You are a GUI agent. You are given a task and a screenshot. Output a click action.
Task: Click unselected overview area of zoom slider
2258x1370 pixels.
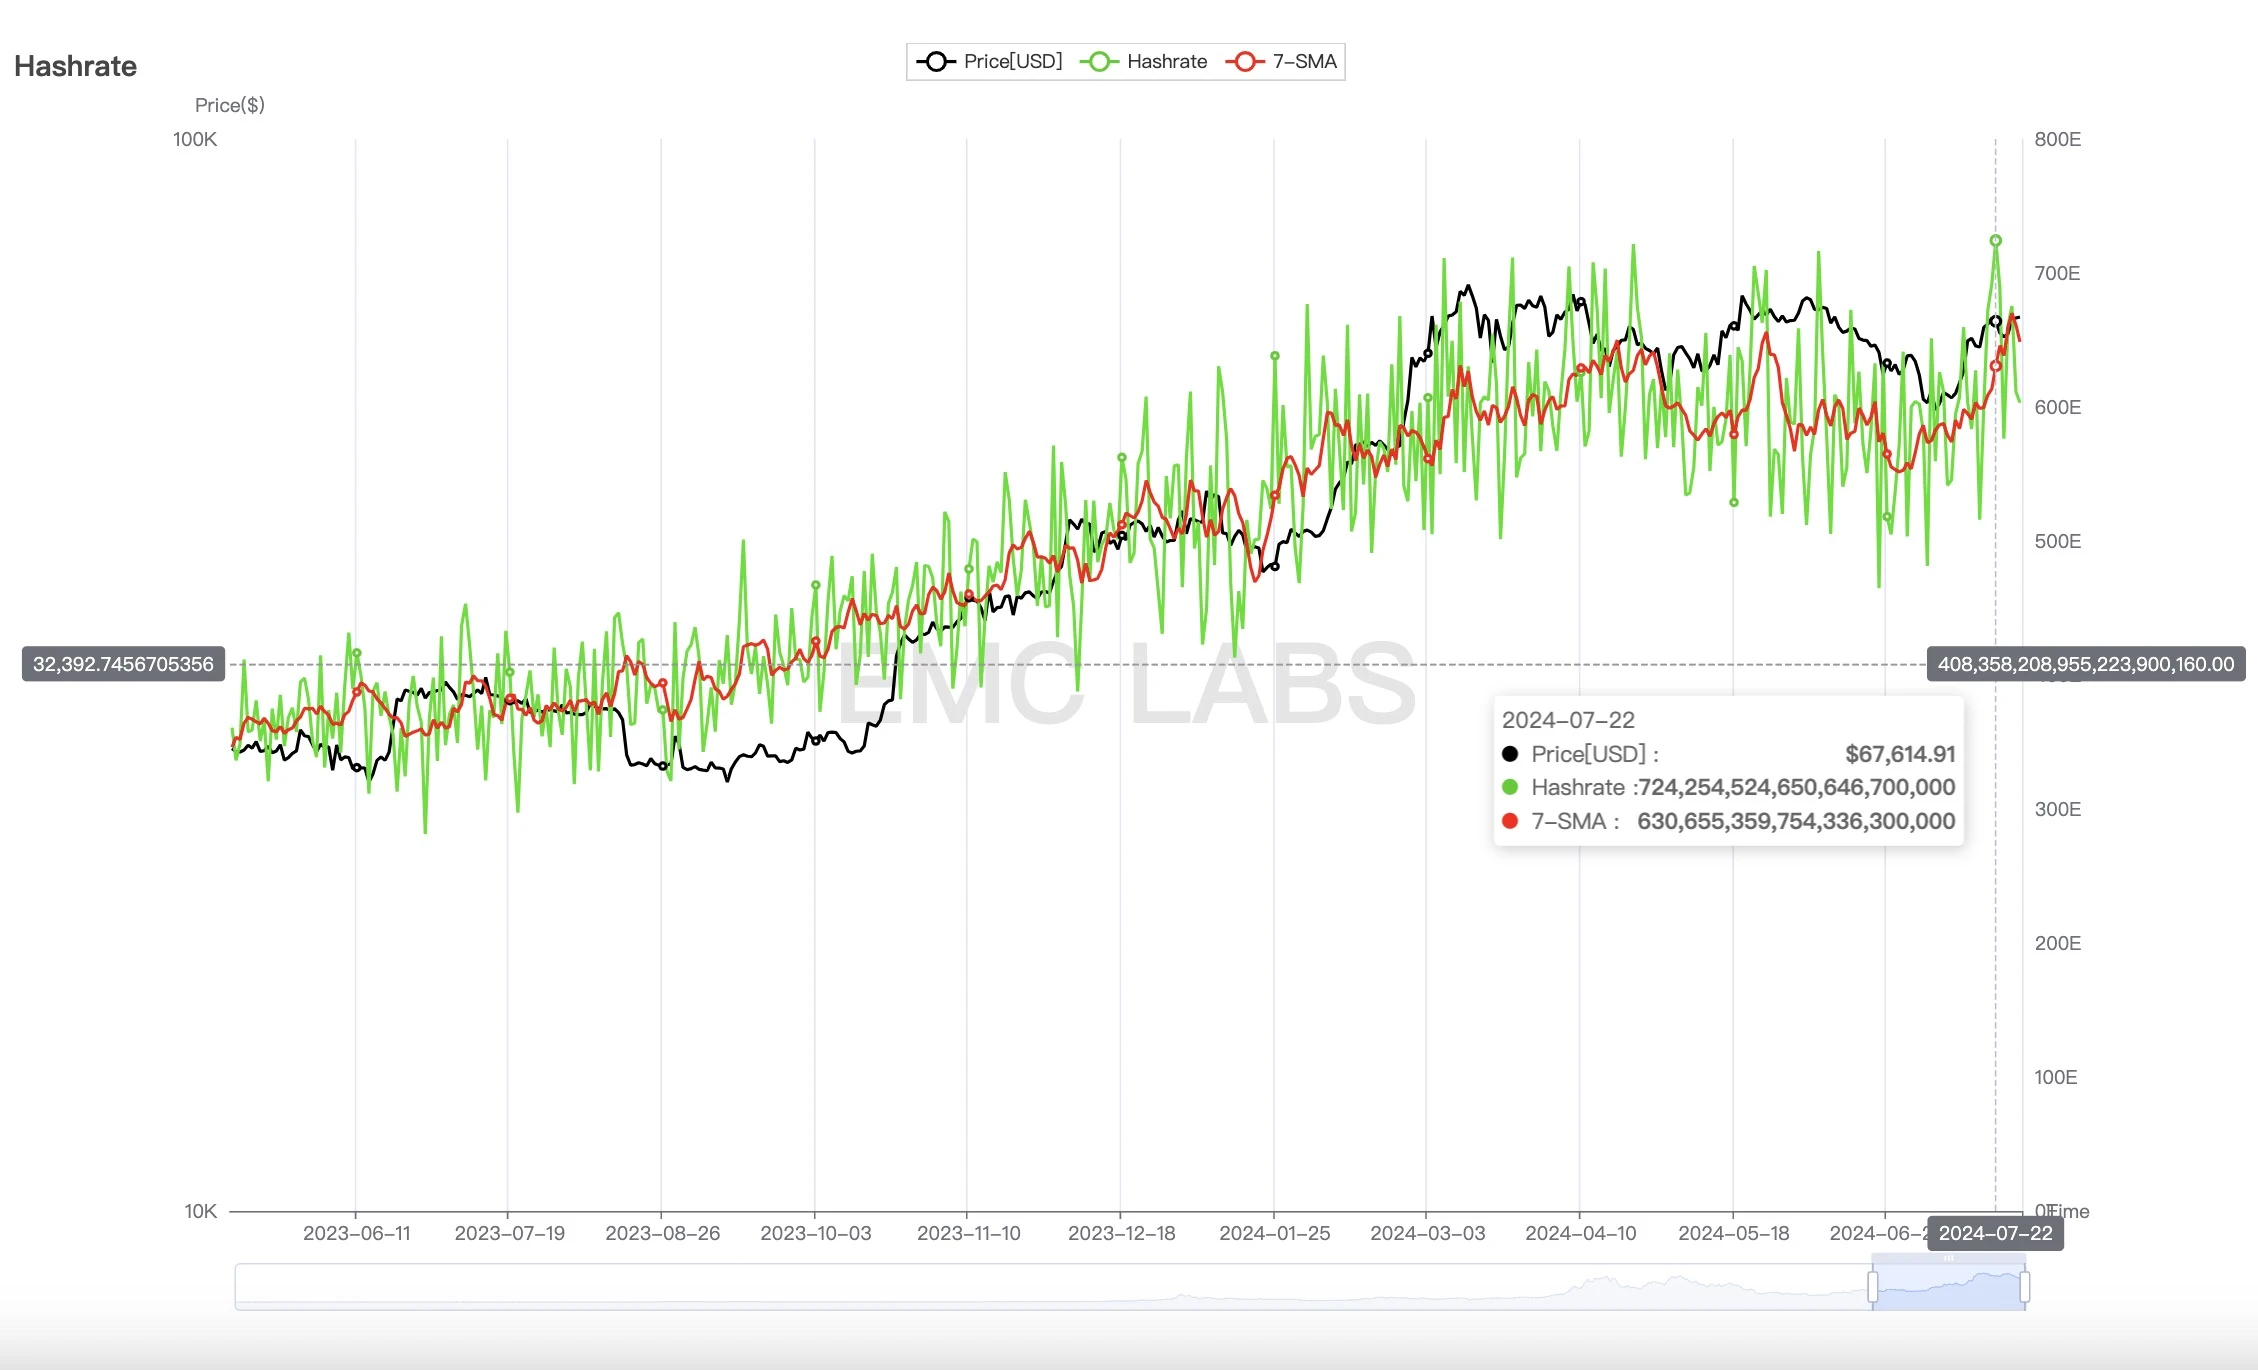[x=1000, y=1288]
